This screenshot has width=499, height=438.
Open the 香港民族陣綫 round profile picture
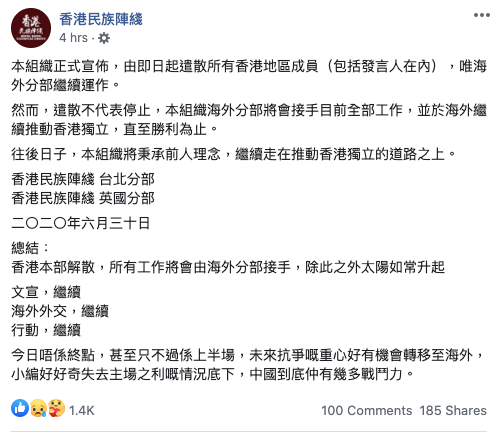click(x=31, y=28)
